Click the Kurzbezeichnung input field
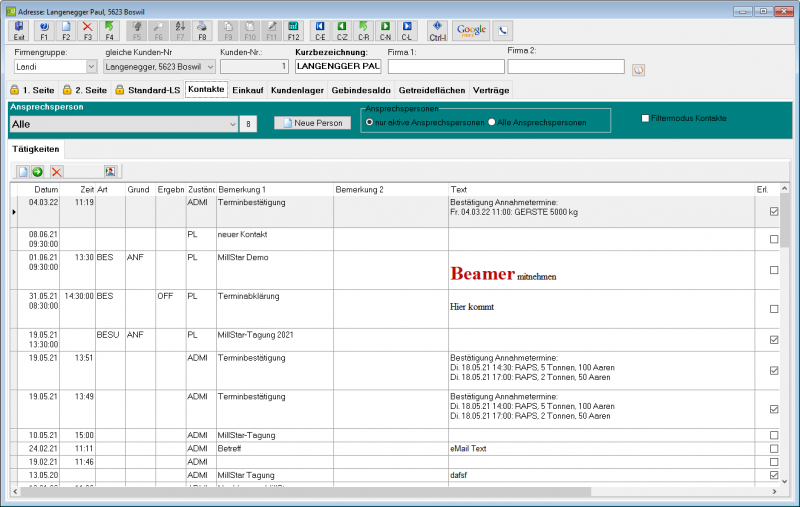 point(338,66)
